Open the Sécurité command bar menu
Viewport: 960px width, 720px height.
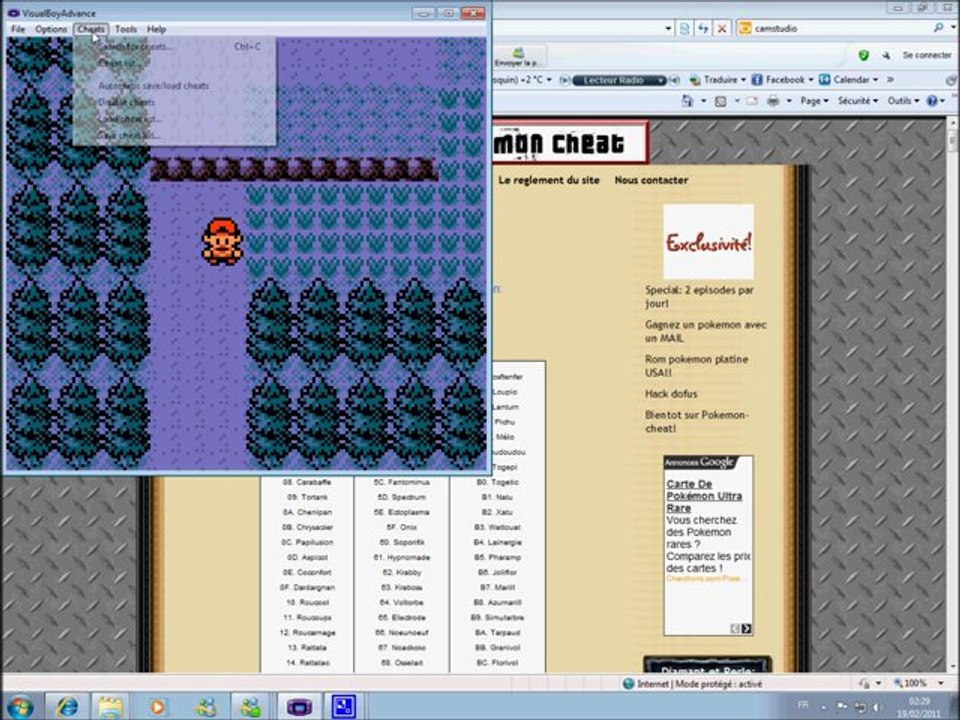point(857,101)
